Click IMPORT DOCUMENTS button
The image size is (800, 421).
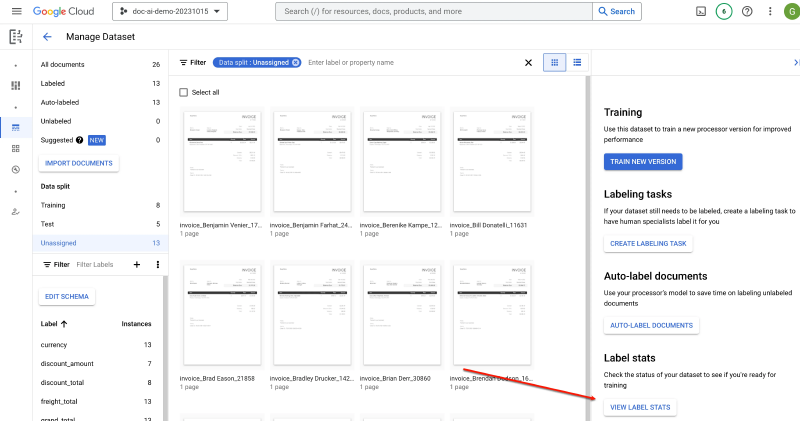tap(79, 163)
